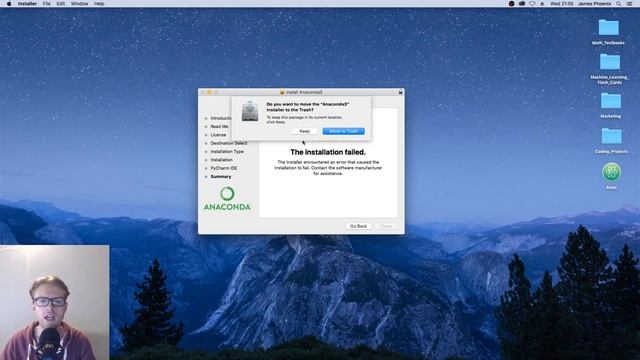The height and width of the screenshot is (360, 640).
Task: Select the Installation step
Action: tap(221, 160)
